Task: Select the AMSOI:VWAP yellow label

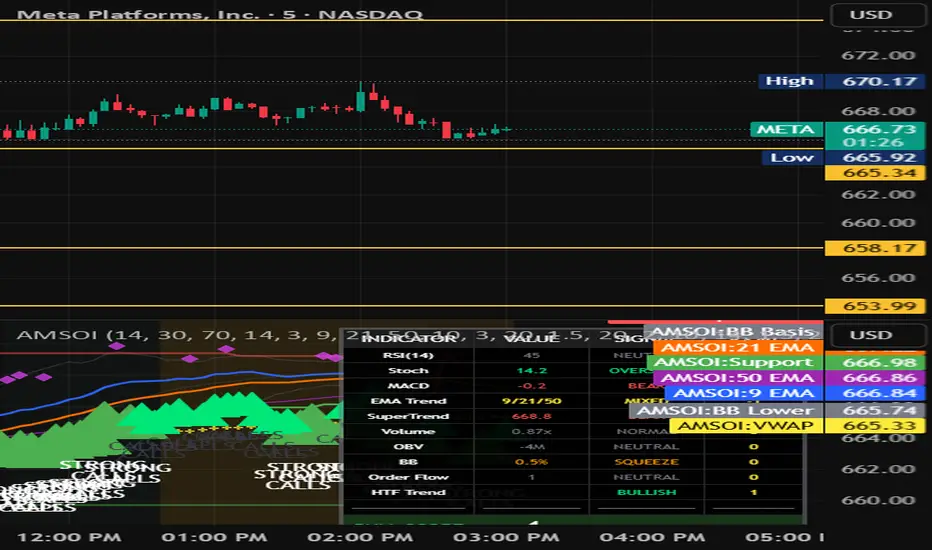Action: click(746, 426)
